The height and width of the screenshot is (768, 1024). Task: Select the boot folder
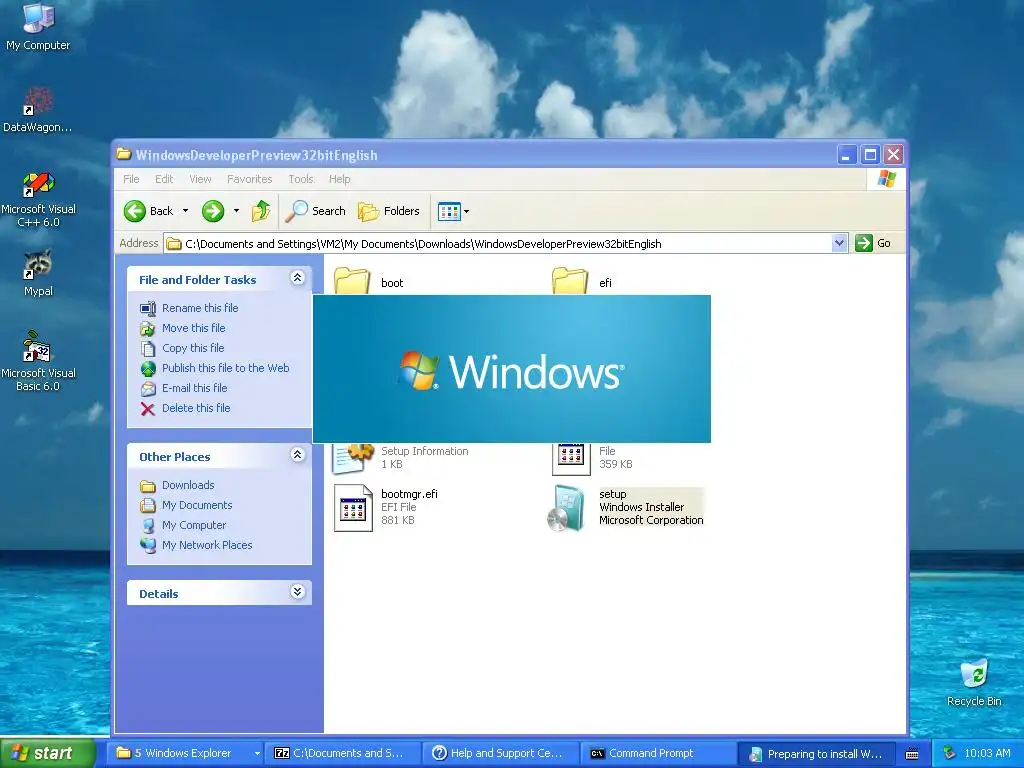(368, 281)
